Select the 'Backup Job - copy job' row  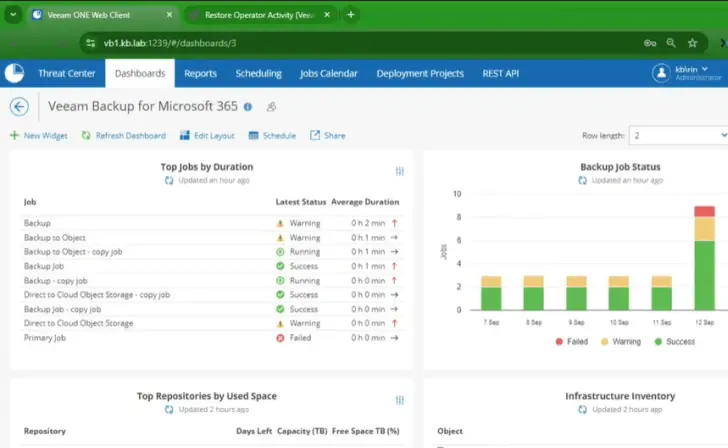[212, 309]
